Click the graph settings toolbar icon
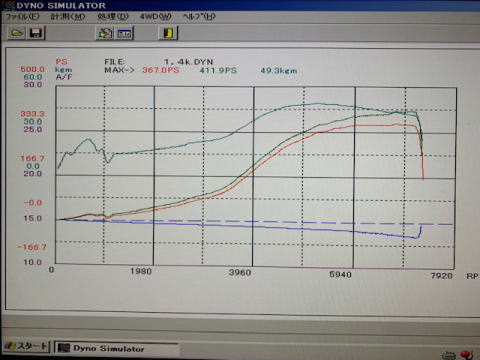The image size is (480, 360). click(x=105, y=33)
